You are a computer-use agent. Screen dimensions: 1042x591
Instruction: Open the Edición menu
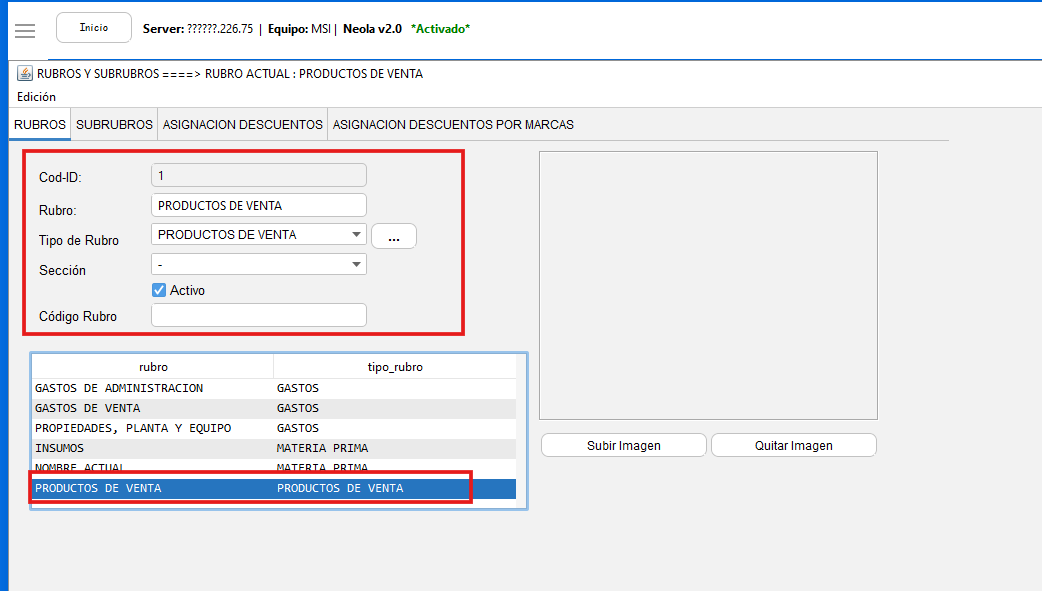point(36,97)
